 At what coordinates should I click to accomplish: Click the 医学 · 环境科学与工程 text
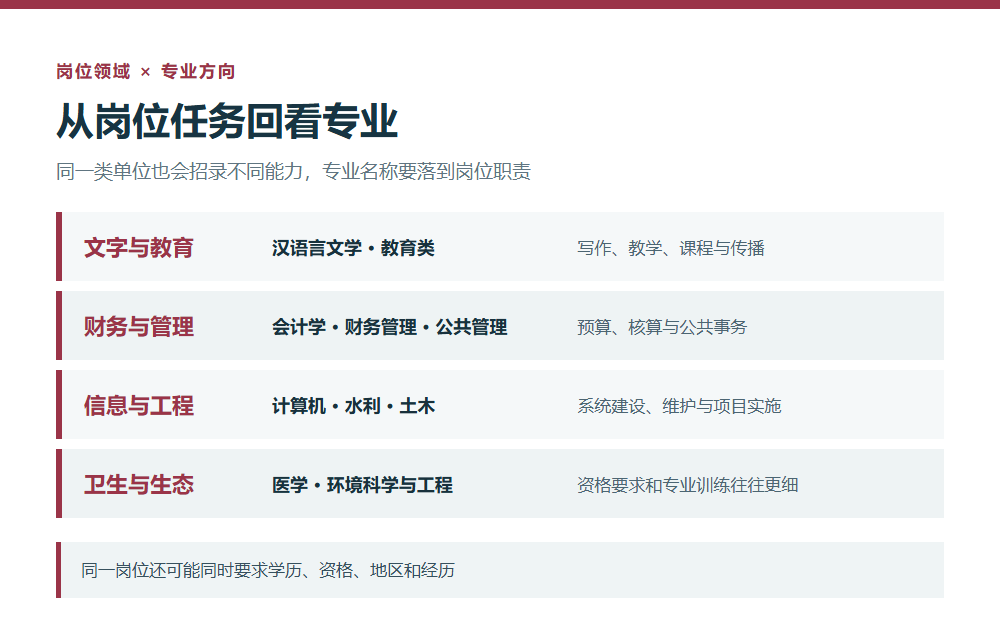click(x=362, y=485)
